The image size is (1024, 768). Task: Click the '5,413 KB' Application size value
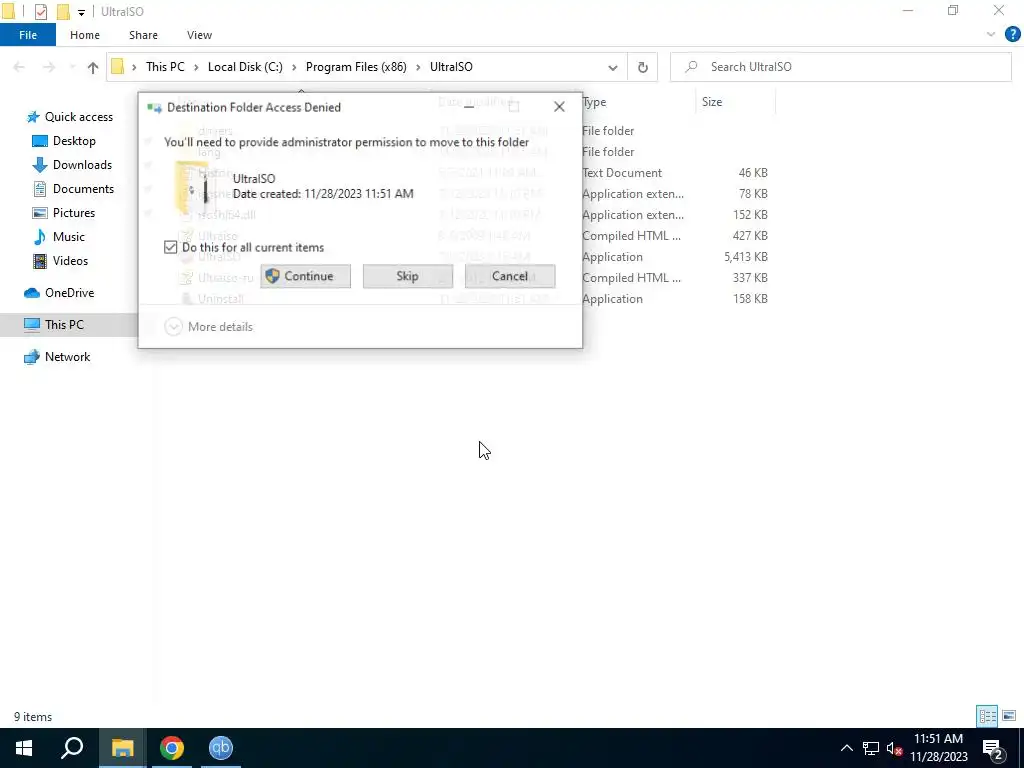point(745,257)
